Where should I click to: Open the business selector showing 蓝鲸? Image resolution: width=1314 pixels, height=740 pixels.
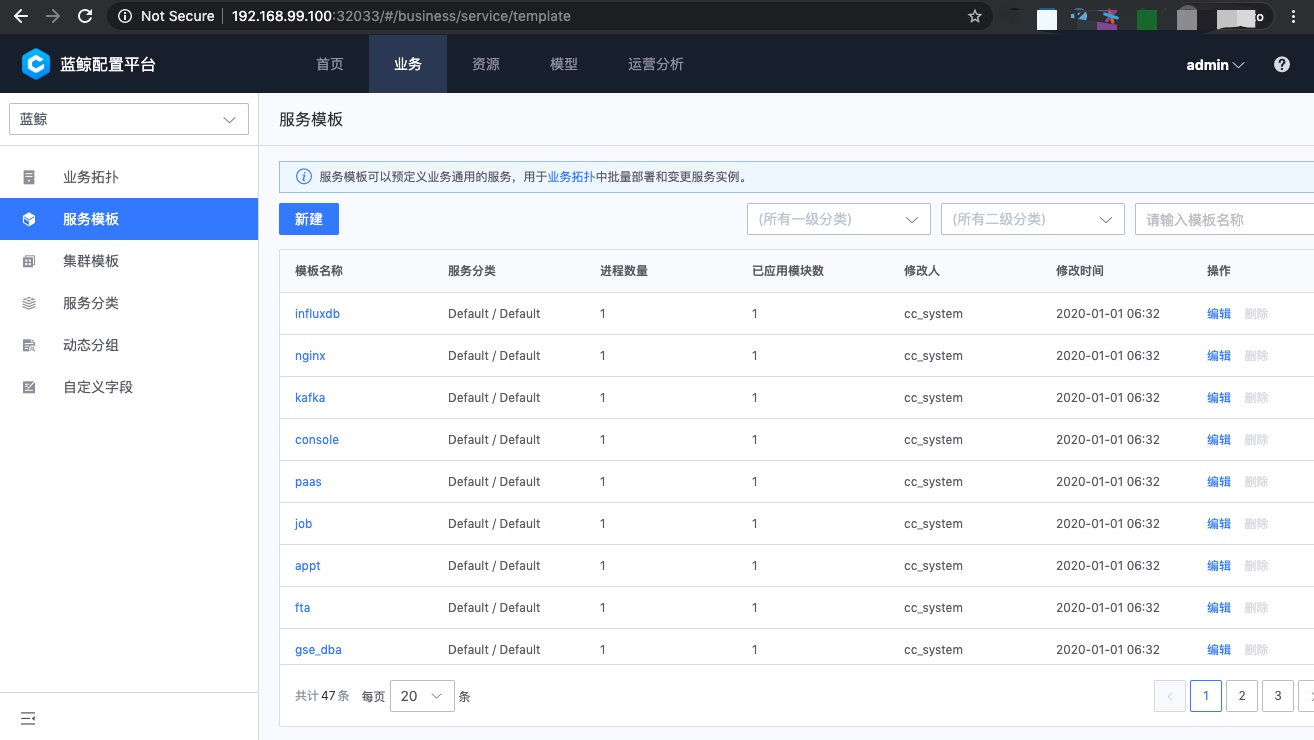tap(129, 119)
